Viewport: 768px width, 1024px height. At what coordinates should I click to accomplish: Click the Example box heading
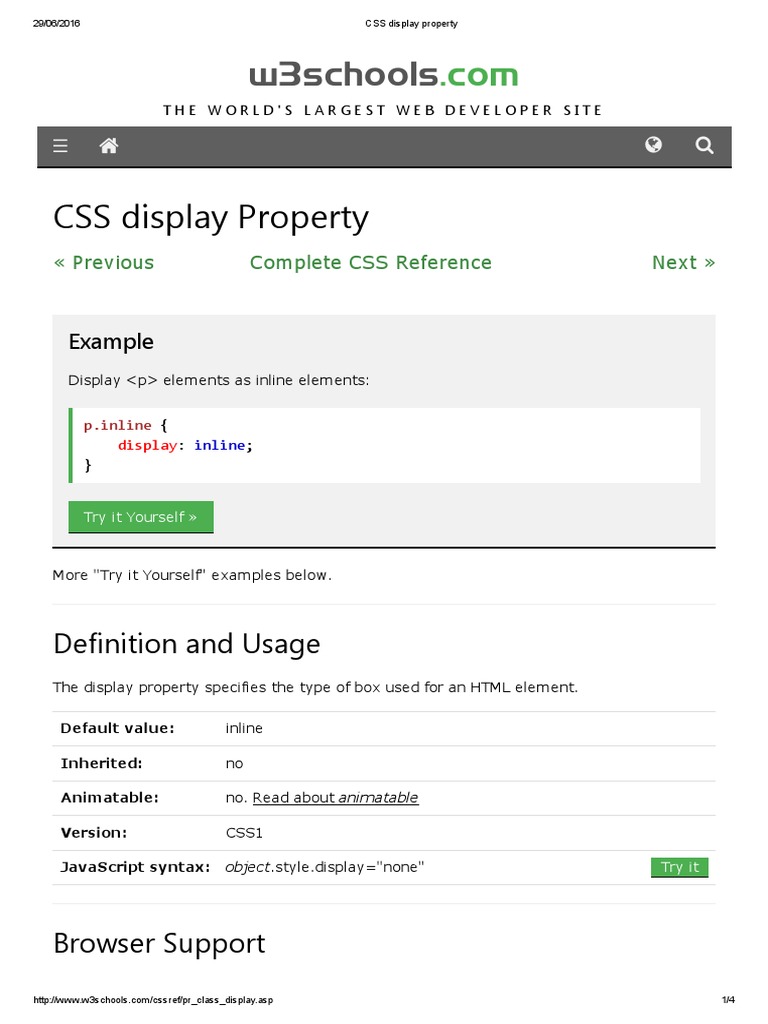(x=111, y=341)
